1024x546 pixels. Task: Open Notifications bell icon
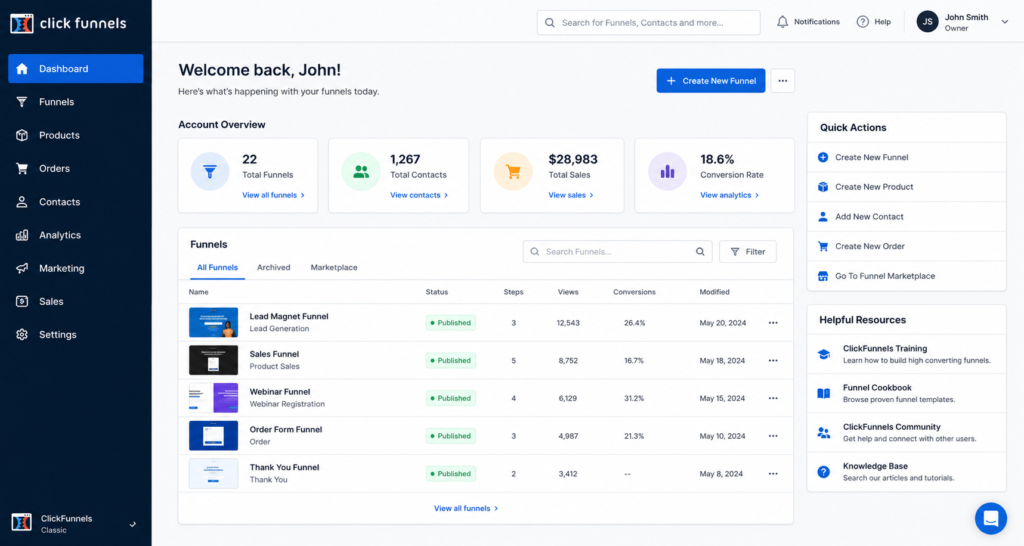point(782,22)
